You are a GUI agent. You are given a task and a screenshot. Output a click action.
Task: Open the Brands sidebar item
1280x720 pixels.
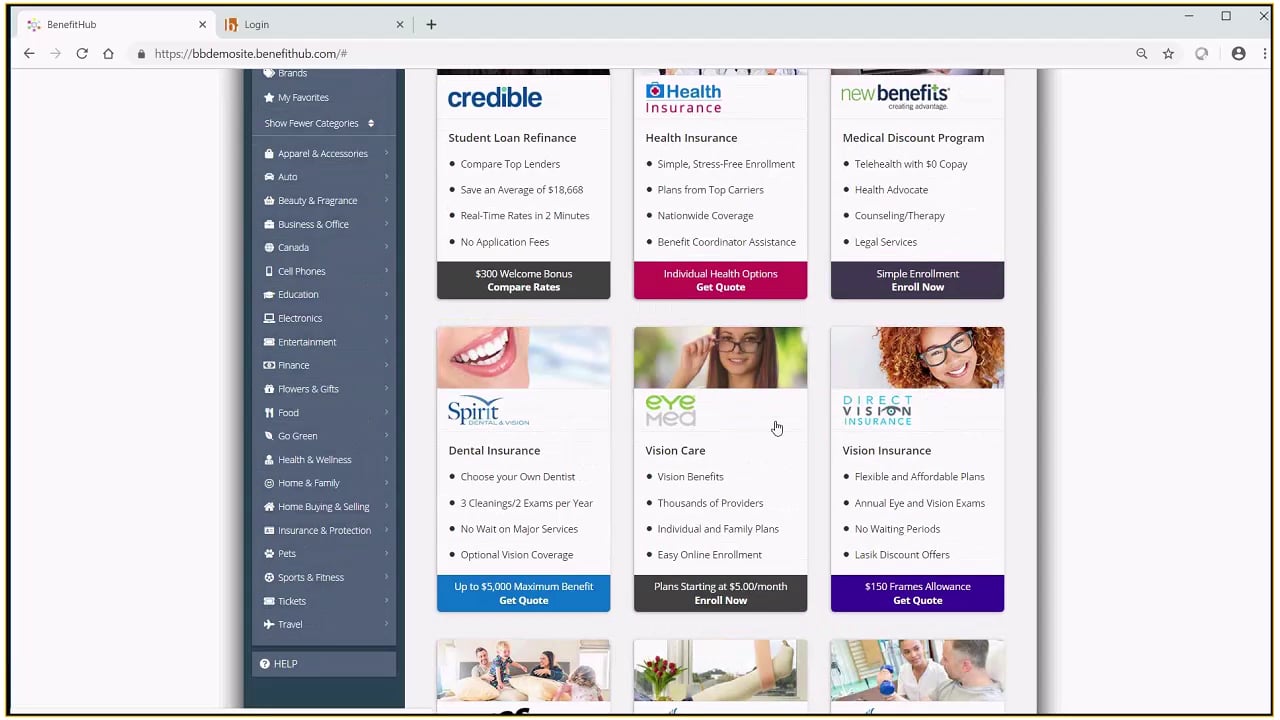pyautogui.click(x=292, y=74)
